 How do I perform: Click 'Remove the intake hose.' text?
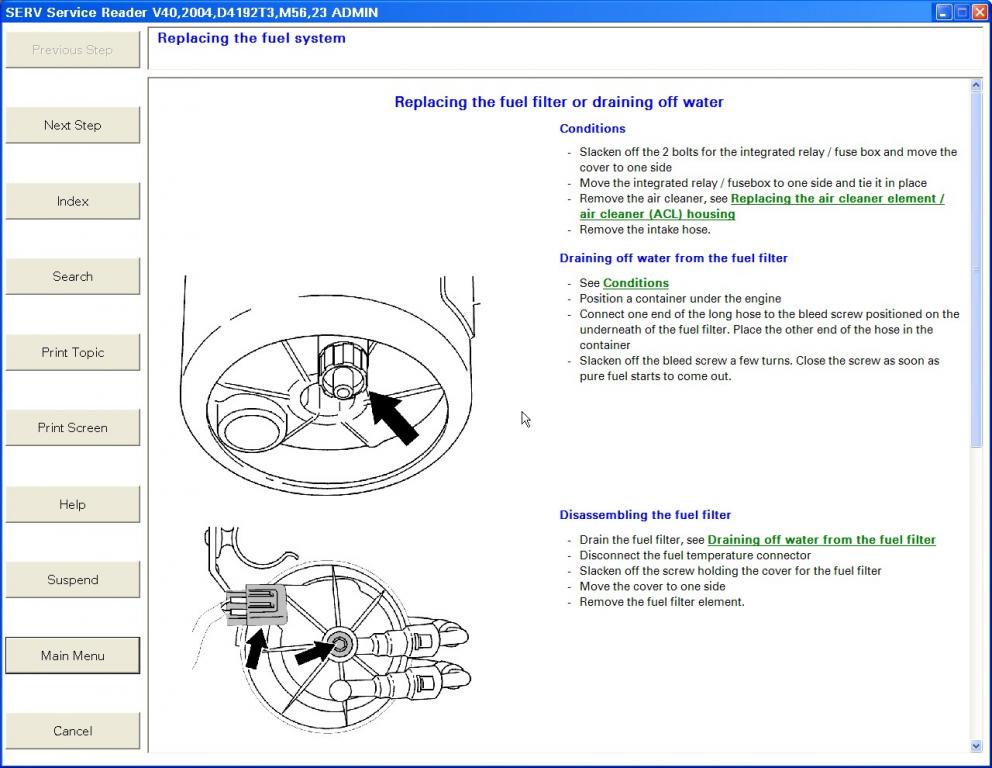pyautogui.click(x=645, y=230)
